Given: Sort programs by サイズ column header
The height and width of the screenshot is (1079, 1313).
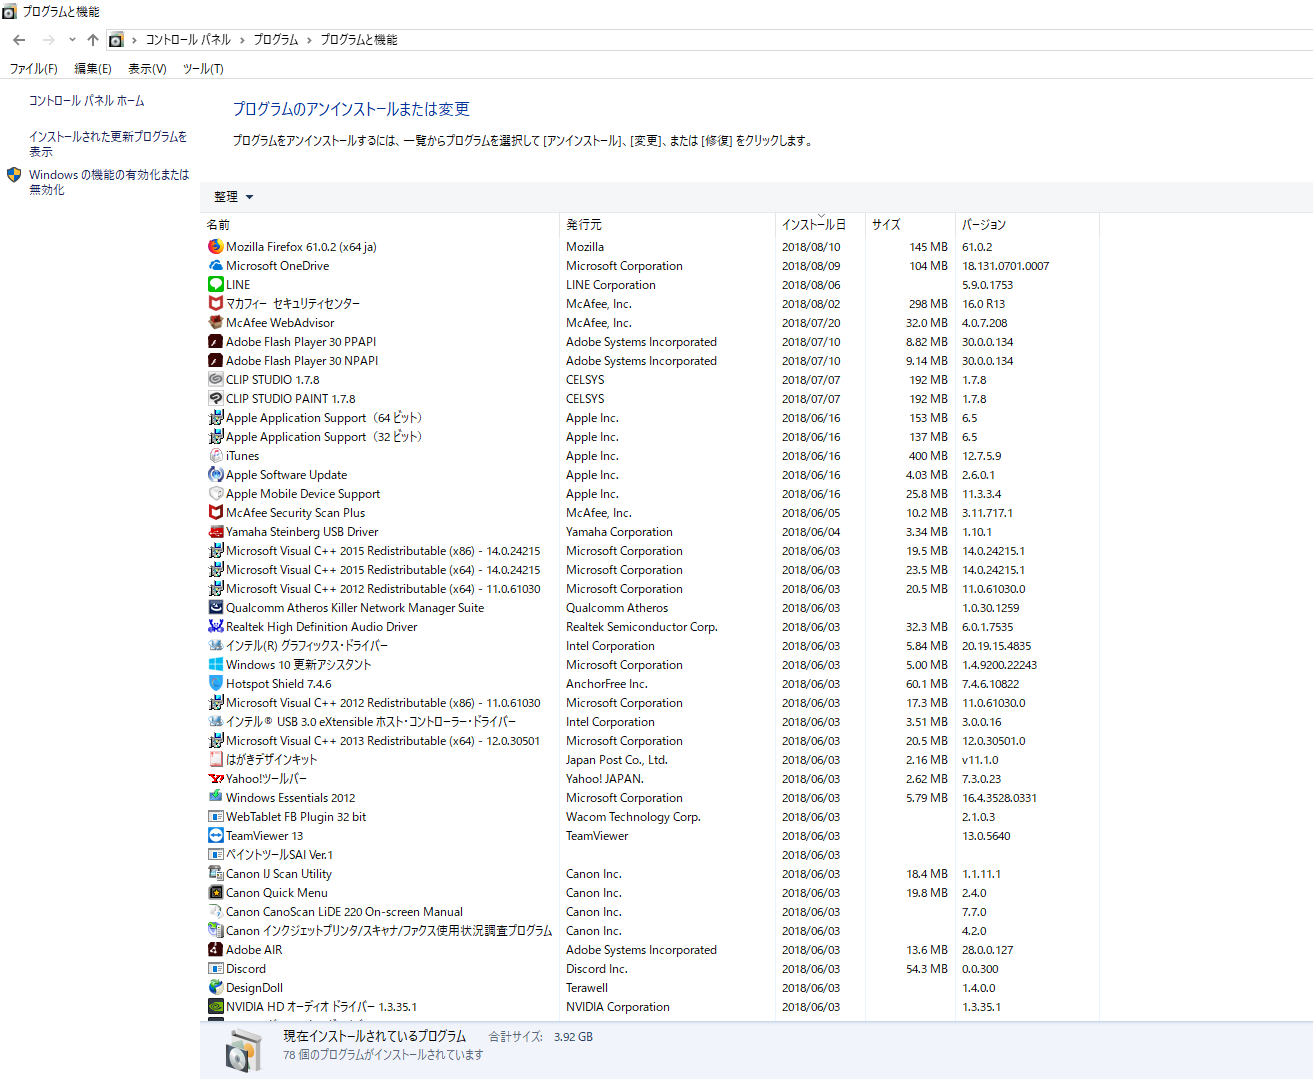Looking at the screenshot, I should 886,225.
